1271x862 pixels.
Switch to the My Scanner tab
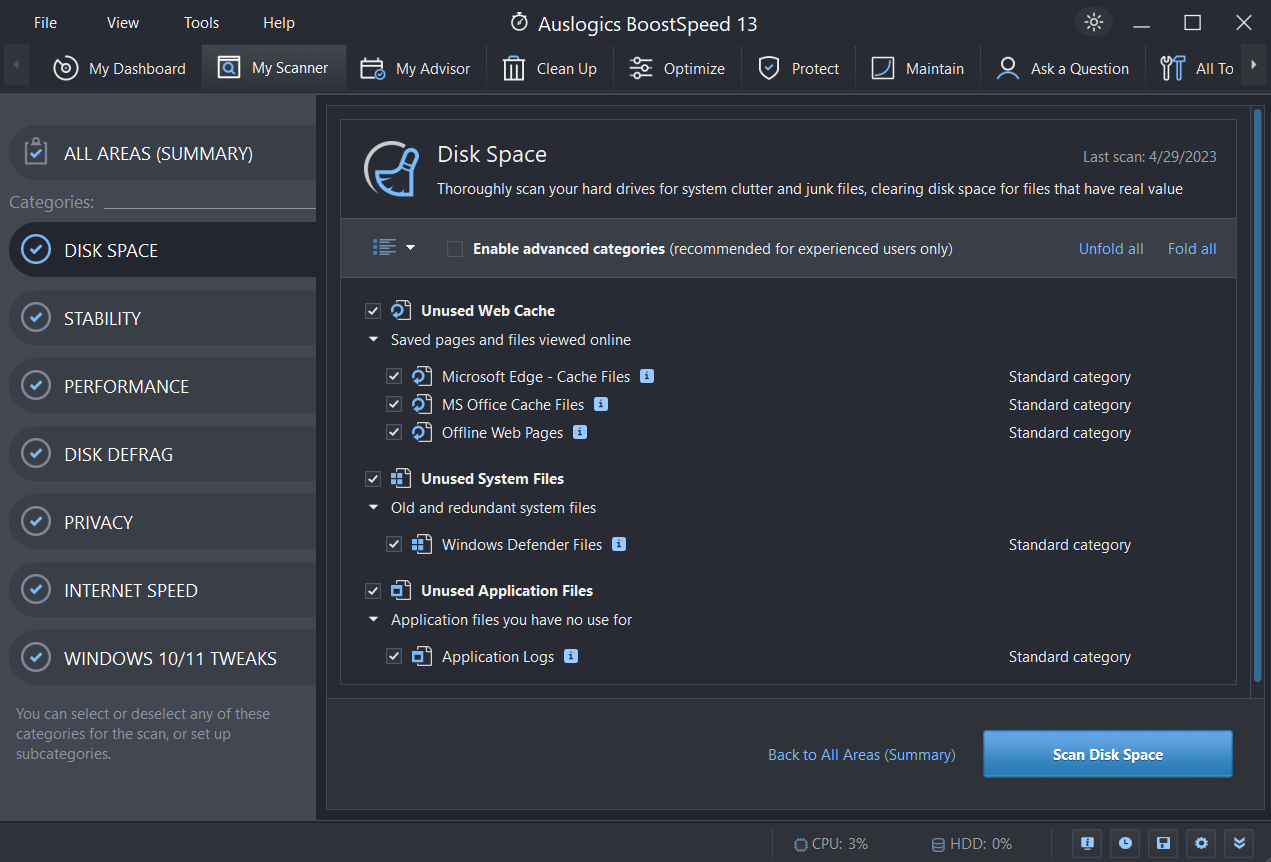click(274, 68)
